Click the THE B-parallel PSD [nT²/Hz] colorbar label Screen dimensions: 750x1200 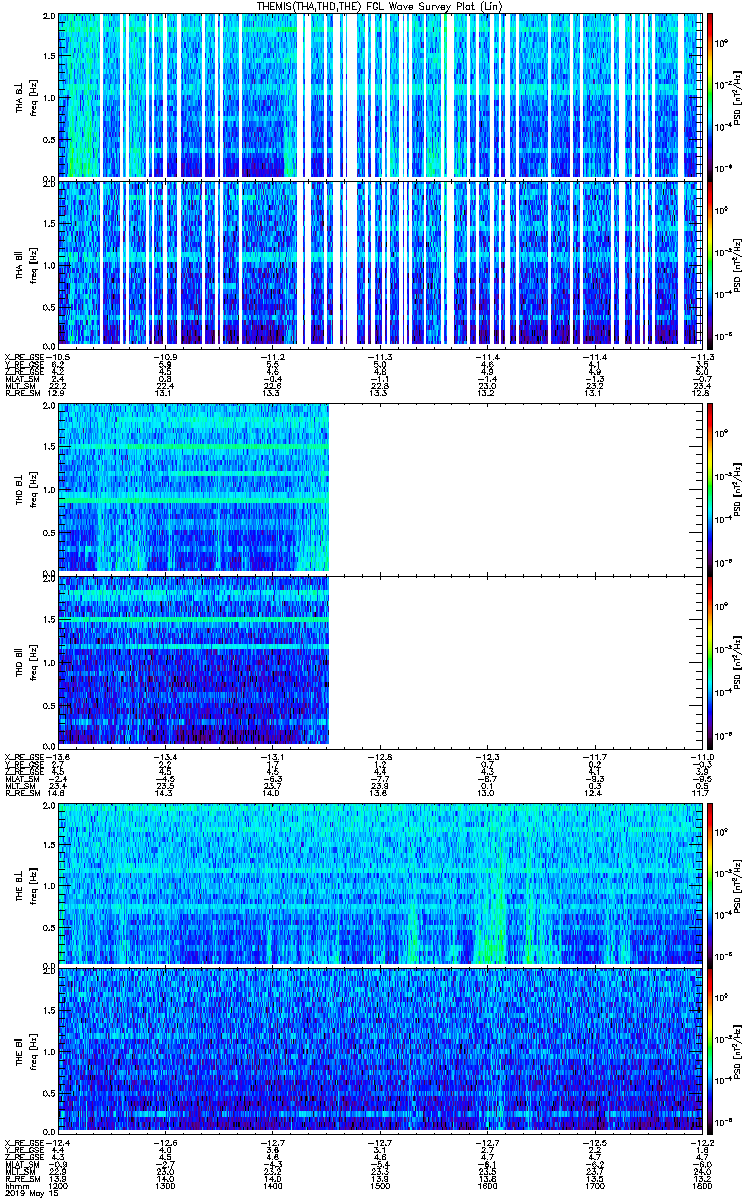(x=738, y=1050)
